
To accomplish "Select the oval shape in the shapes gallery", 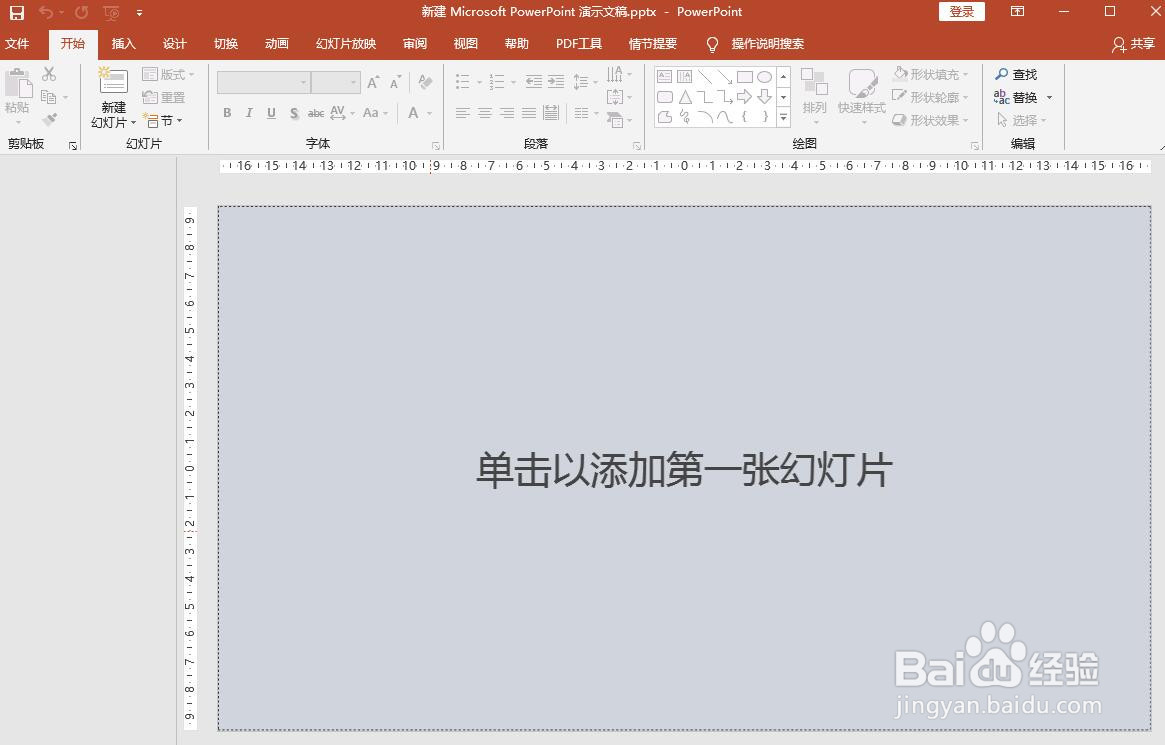I will point(765,76).
